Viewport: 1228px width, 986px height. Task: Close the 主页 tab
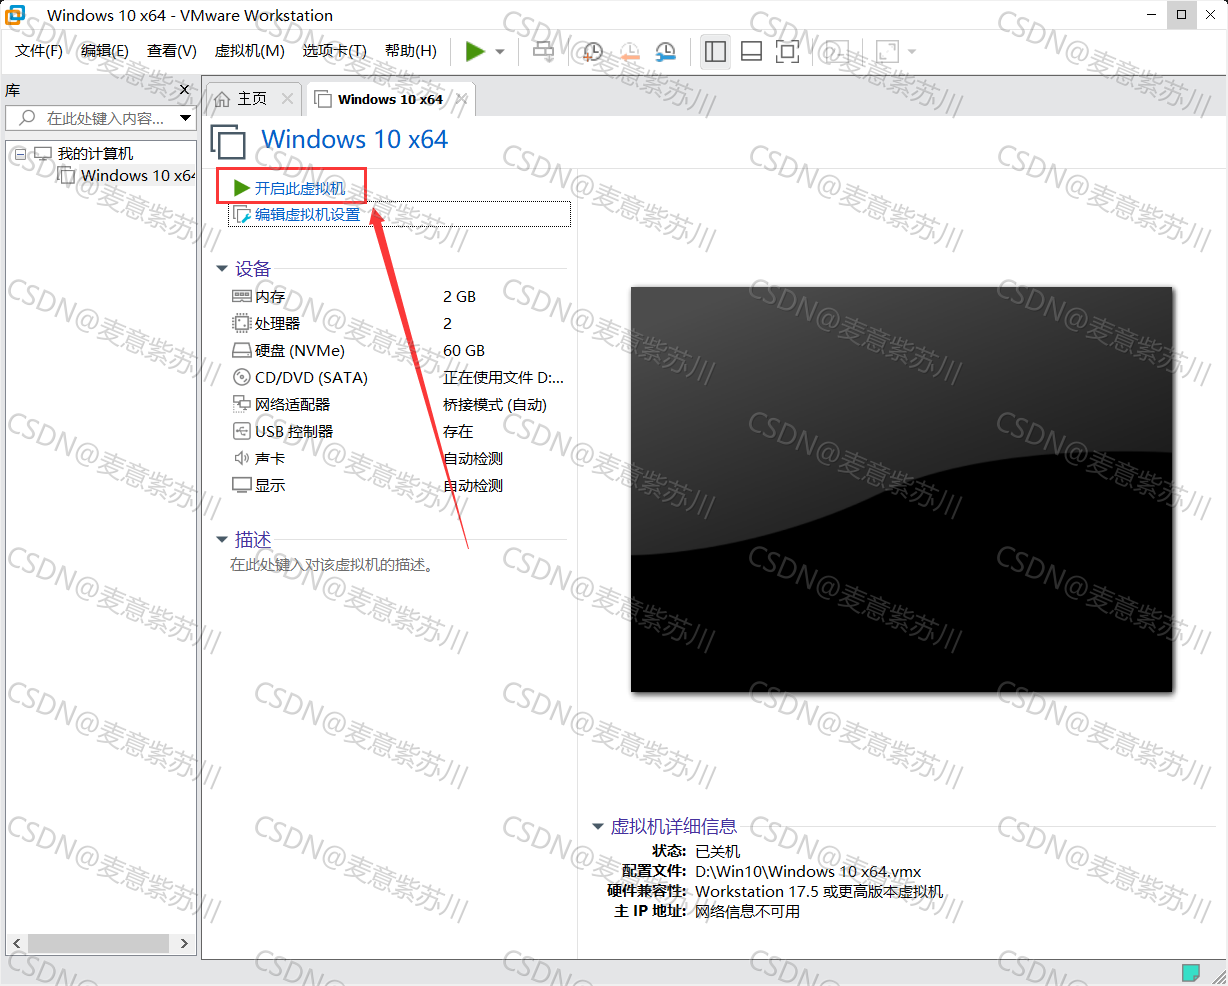pyautogui.click(x=287, y=99)
